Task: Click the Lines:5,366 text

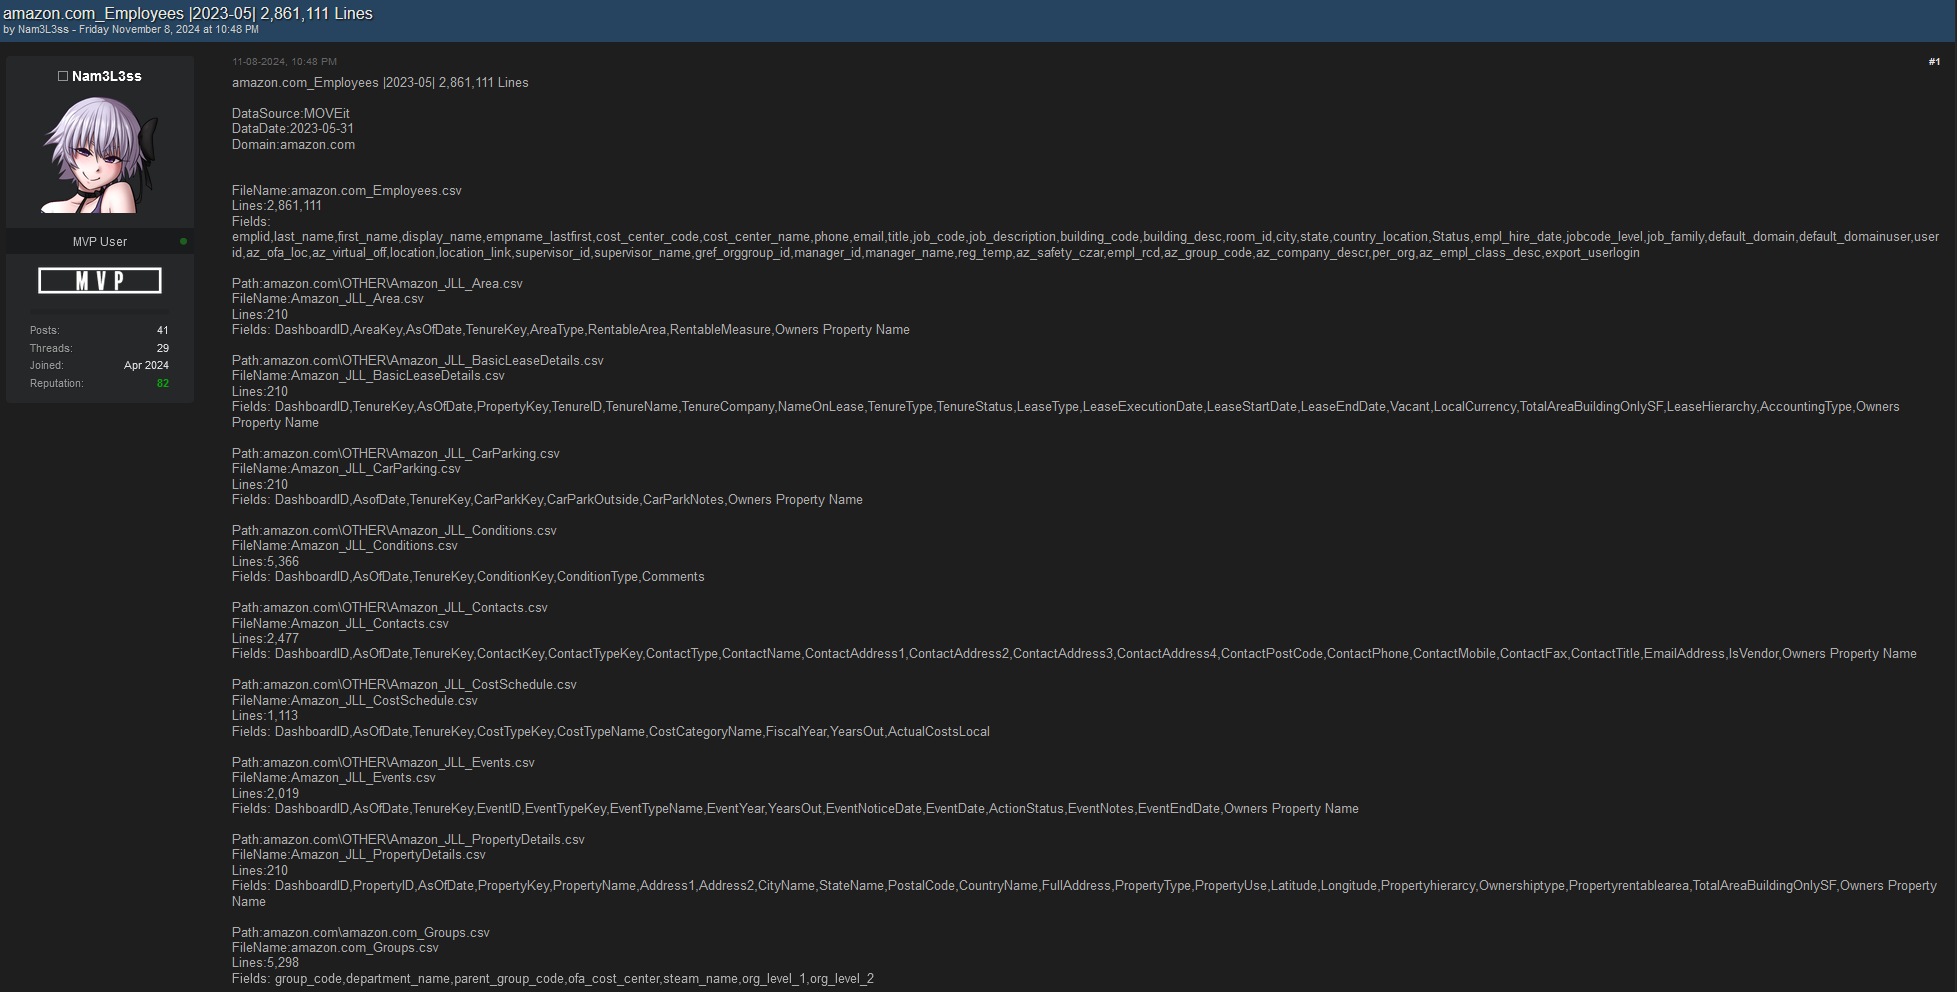Action: click(265, 562)
